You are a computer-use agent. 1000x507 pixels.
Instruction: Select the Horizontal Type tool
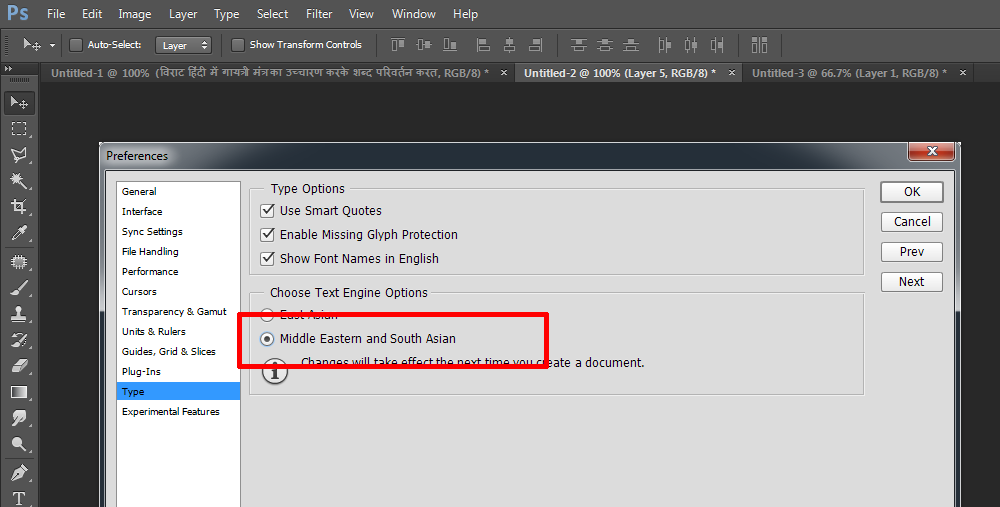pyautogui.click(x=19, y=498)
